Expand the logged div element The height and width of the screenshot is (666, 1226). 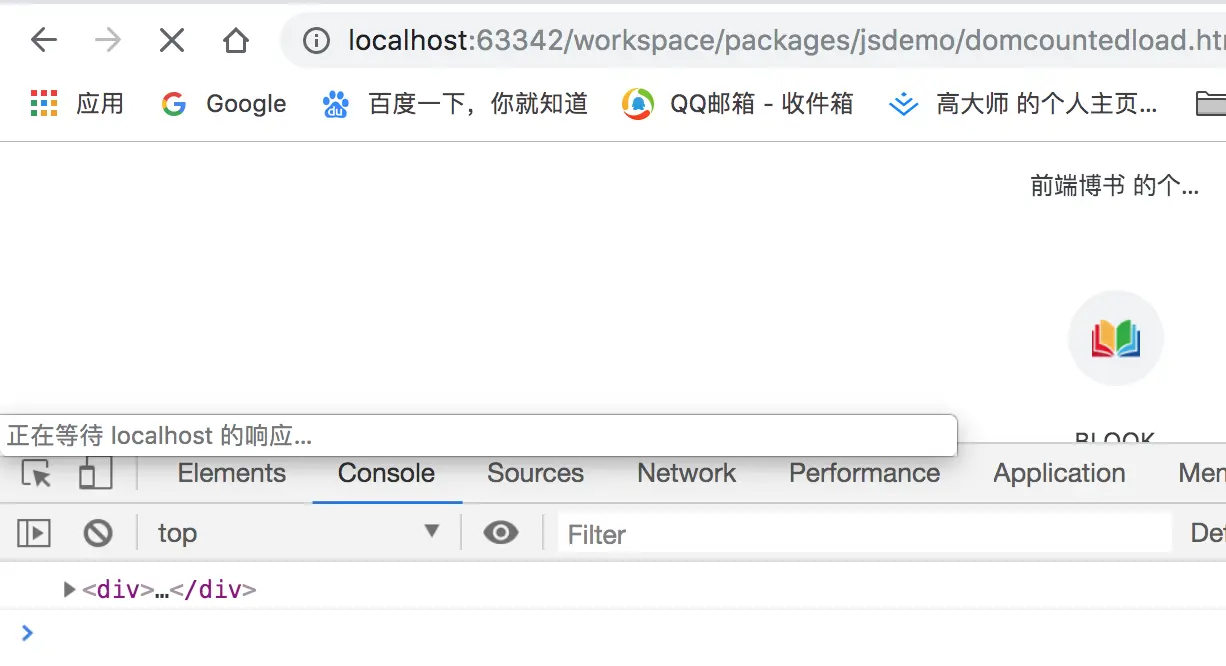[x=69, y=590]
